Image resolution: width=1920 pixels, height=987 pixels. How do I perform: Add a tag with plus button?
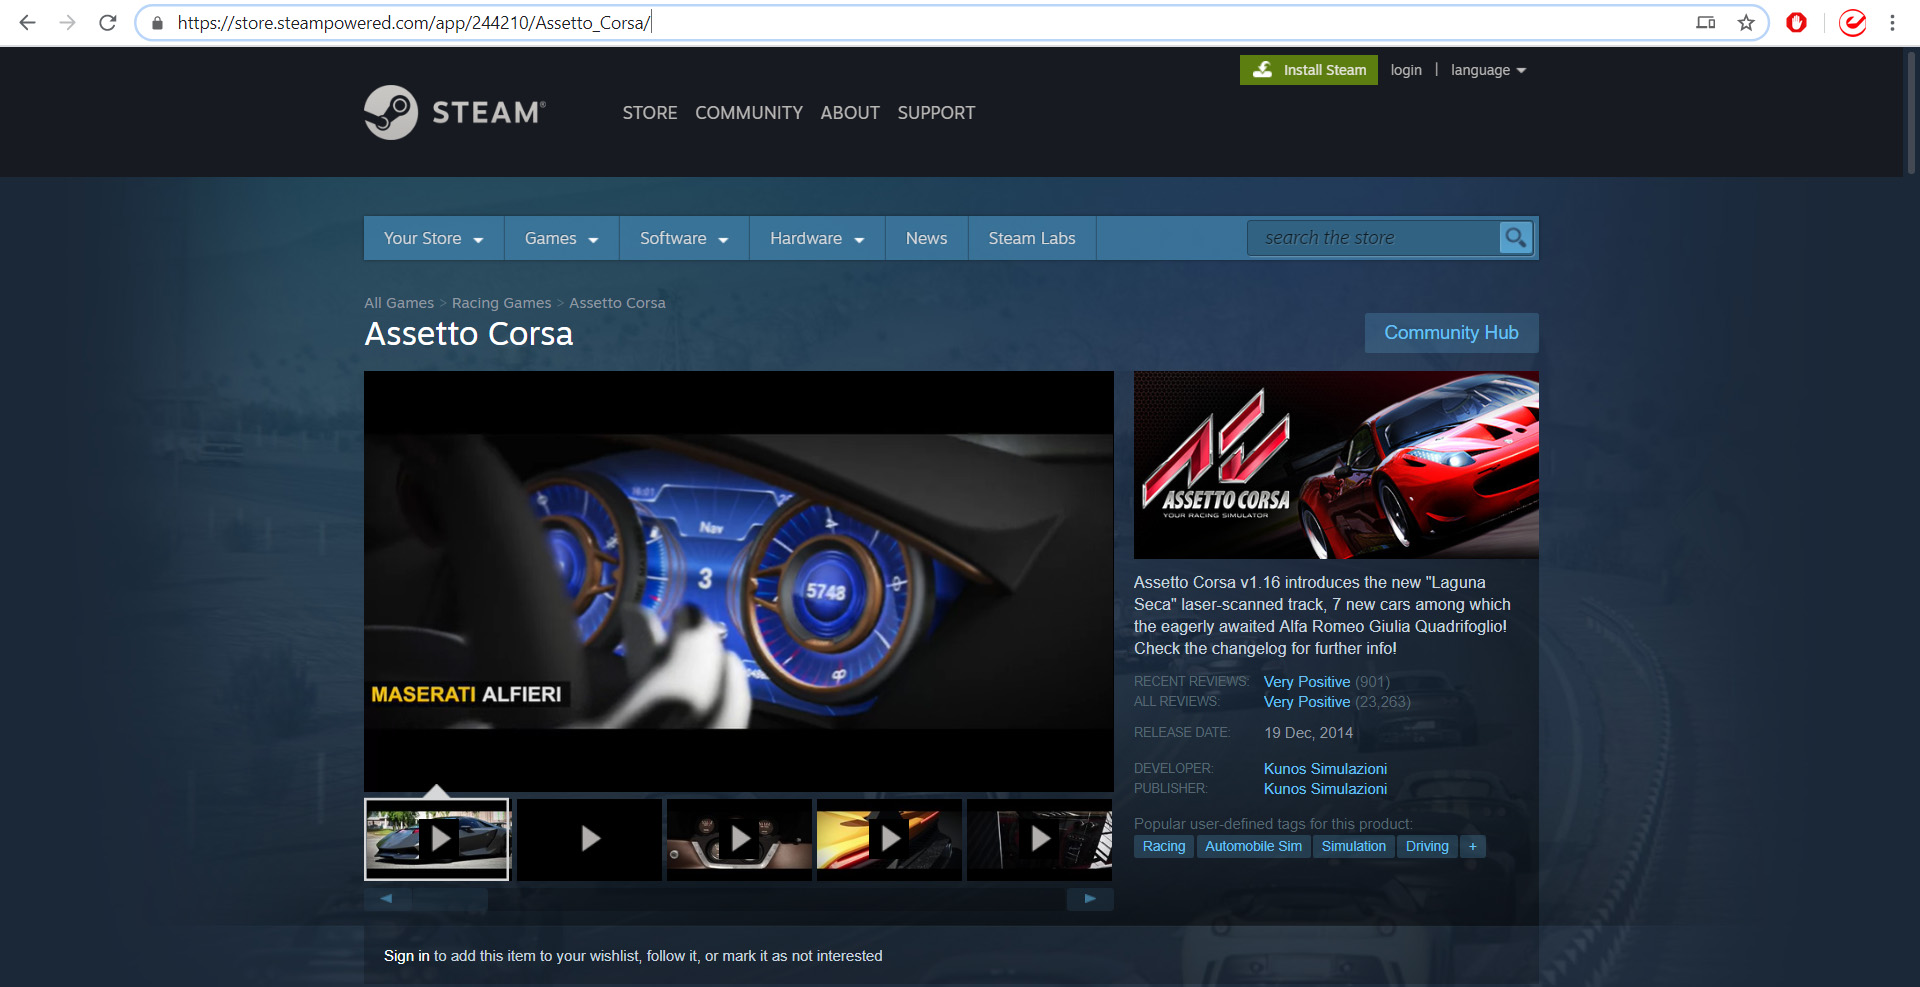[1472, 846]
